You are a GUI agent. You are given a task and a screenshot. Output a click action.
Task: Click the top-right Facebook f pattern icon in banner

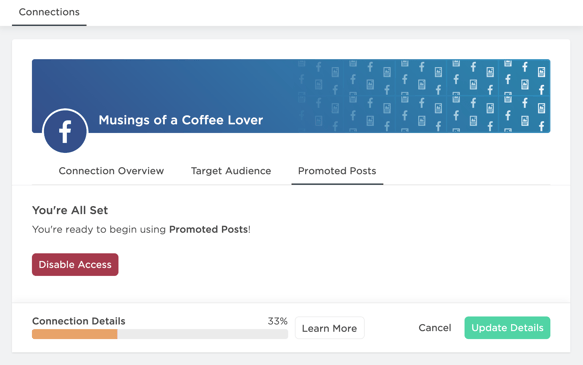[525, 67]
